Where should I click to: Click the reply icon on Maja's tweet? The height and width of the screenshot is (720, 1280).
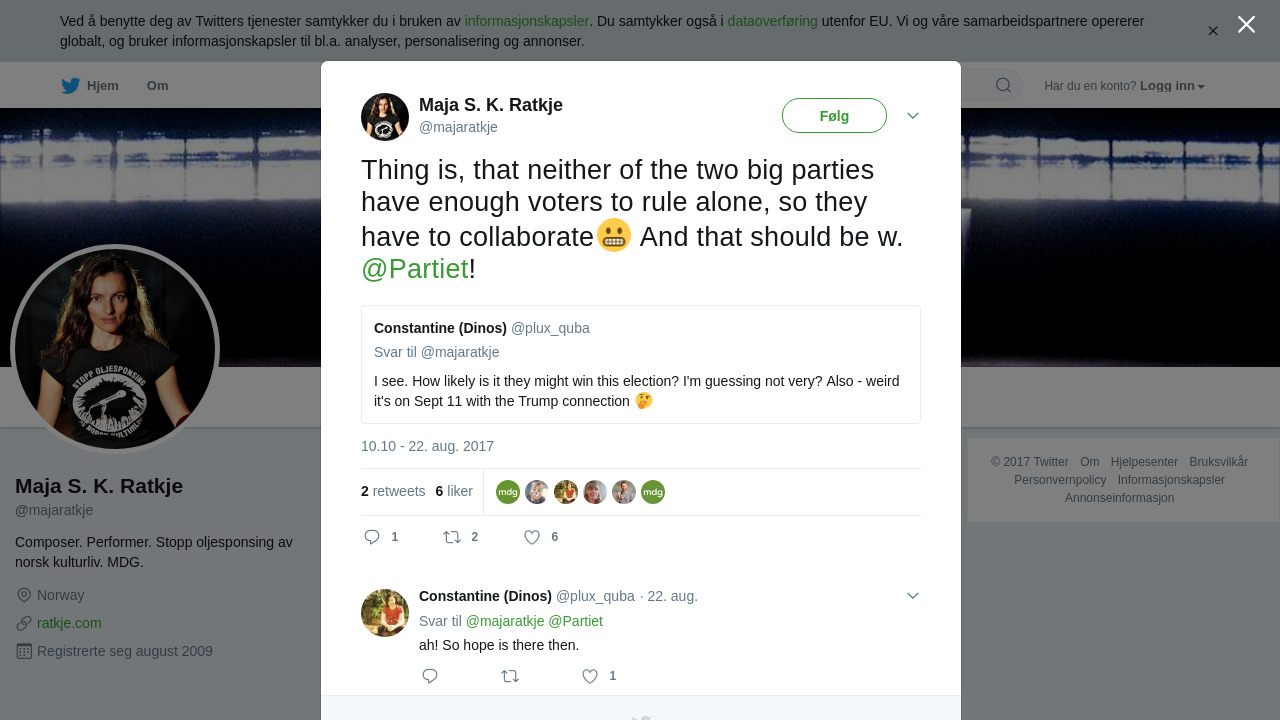(372, 537)
